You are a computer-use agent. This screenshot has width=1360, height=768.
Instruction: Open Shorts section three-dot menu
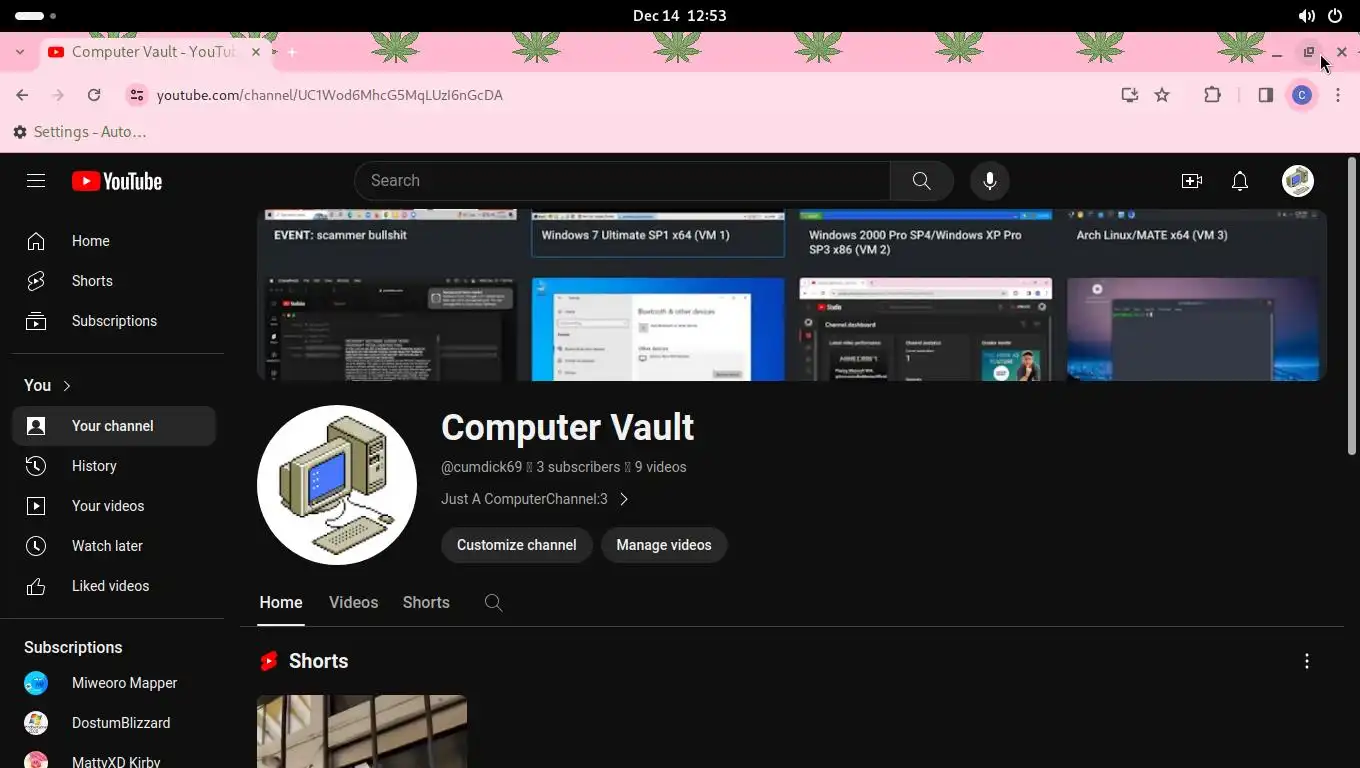pos(1306,661)
